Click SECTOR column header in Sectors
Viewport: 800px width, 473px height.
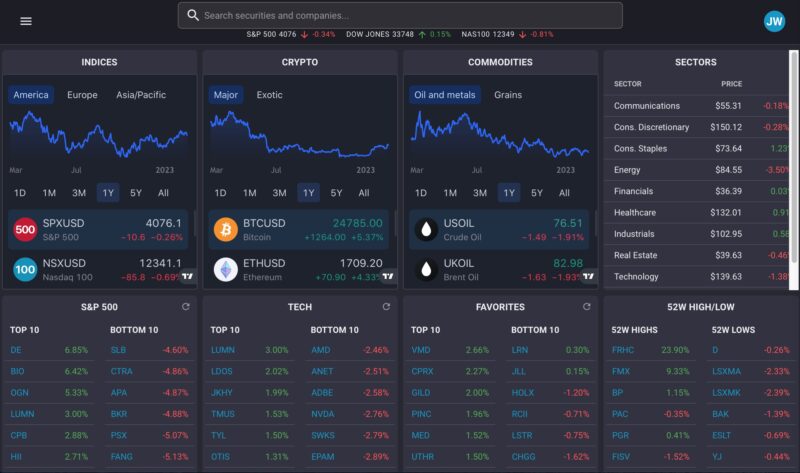pyautogui.click(x=628, y=84)
